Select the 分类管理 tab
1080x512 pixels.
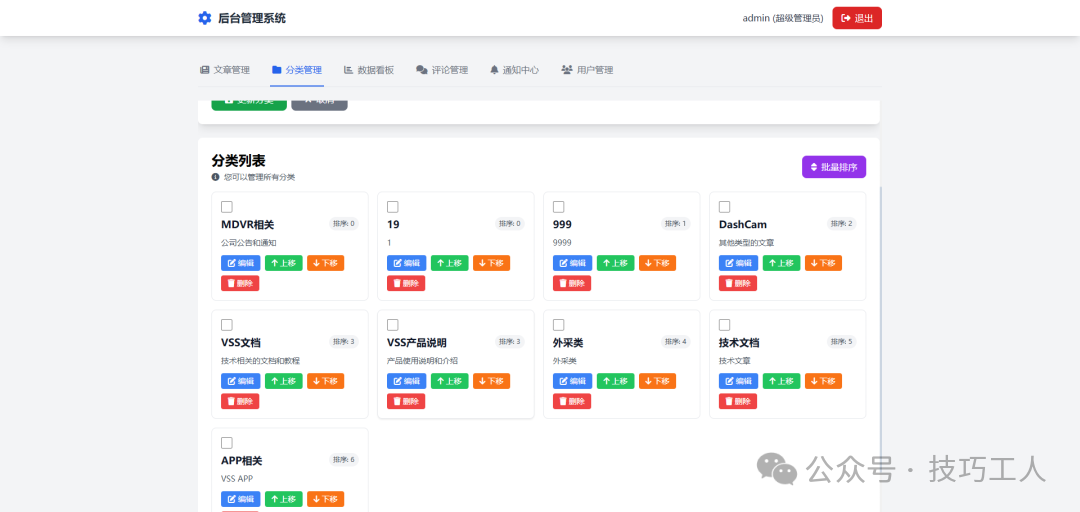(x=297, y=70)
